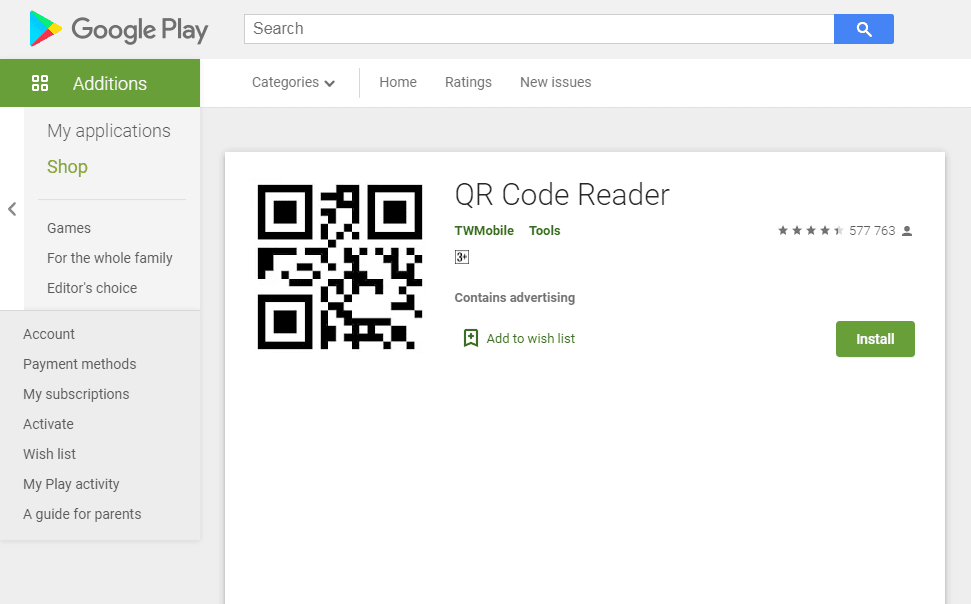Viewport: 971px width, 604px height.
Task: Focus the Search input field
Action: [539, 29]
